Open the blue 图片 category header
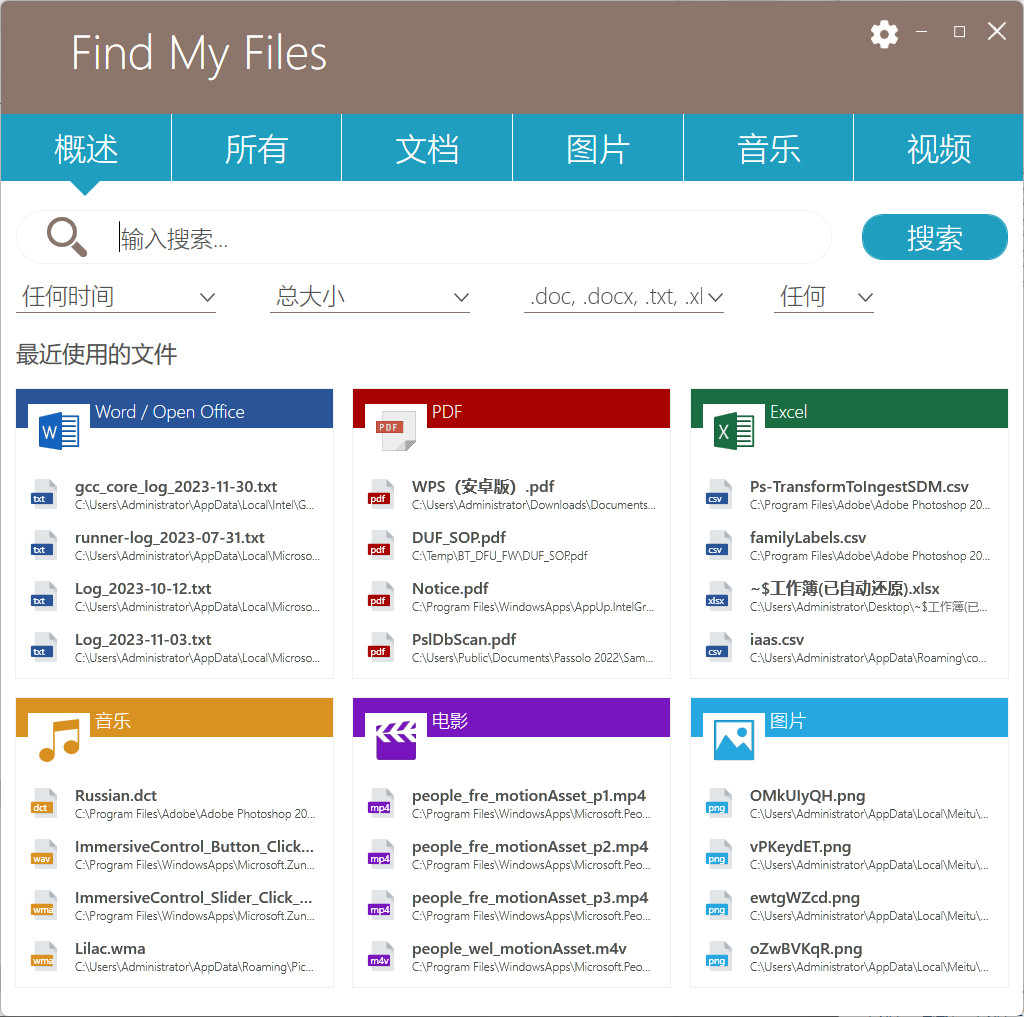Viewport: 1024px width, 1017px height. tap(849, 718)
